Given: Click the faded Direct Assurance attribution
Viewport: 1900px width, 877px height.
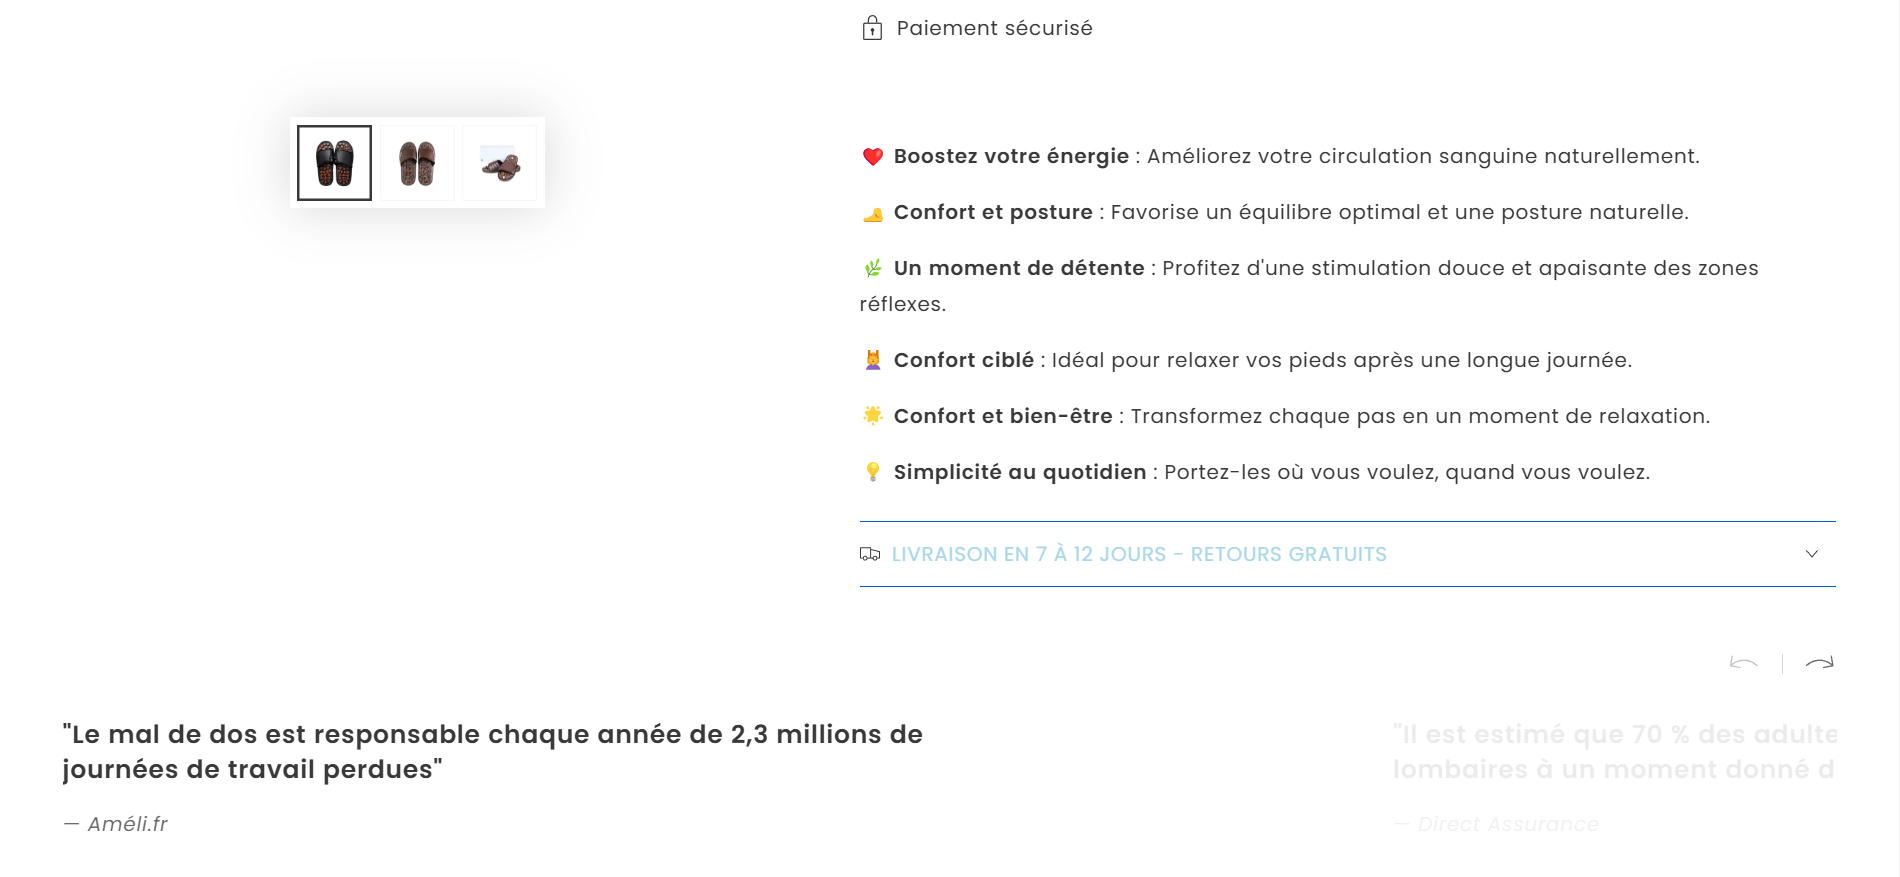Looking at the screenshot, I should click(x=1497, y=824).
